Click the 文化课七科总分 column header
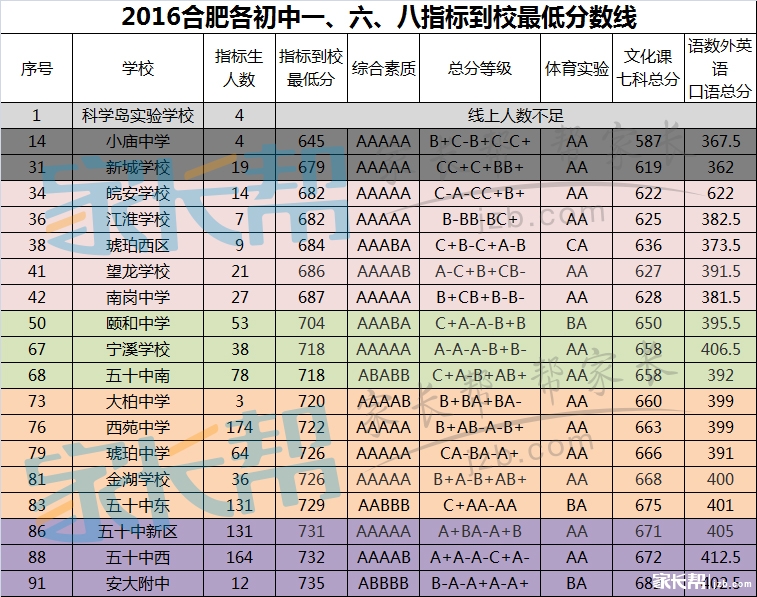 point(648,69)
